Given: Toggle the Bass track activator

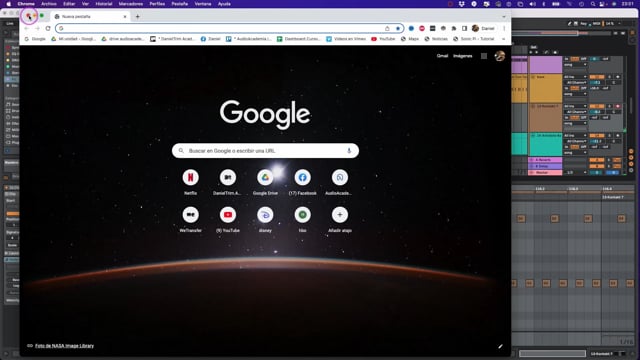Looking at the screenshot, I should 597,77.
